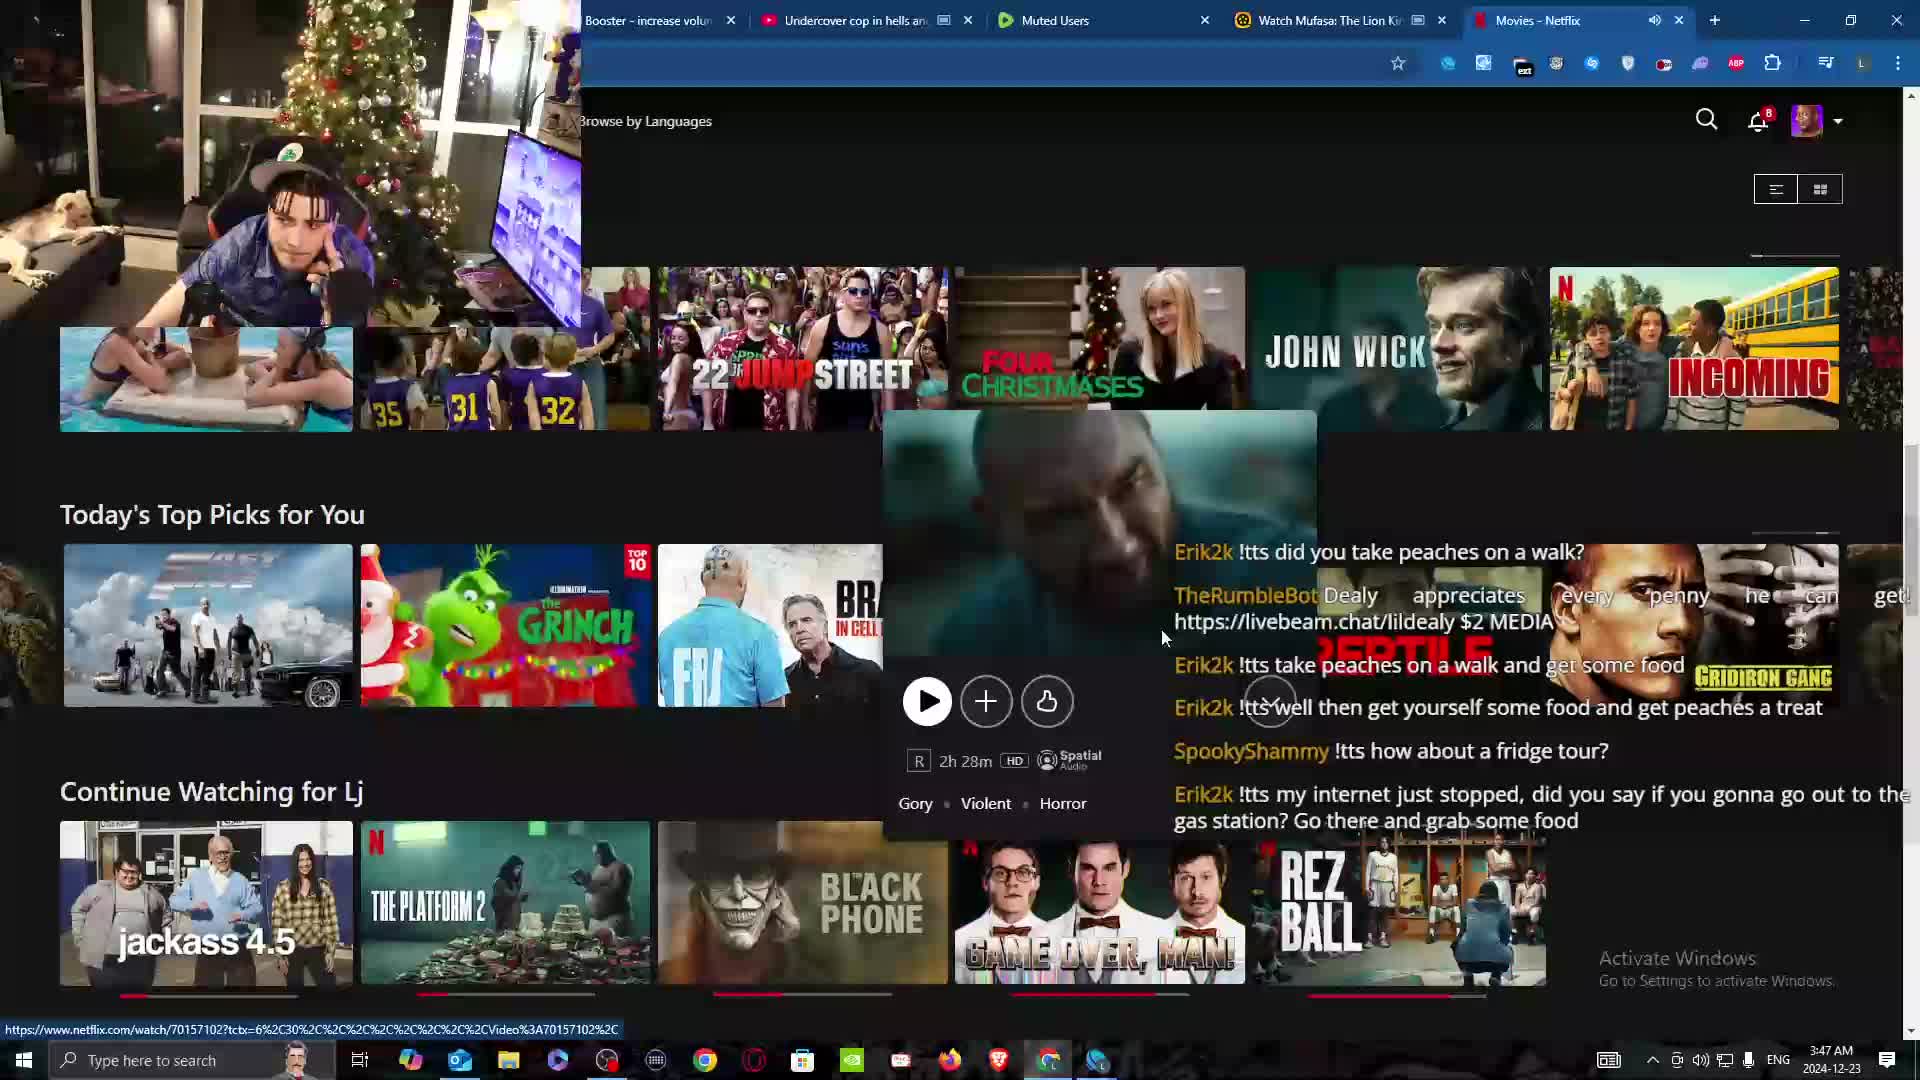This screenshot has height=1080, width=1920.
Task: Click scrollbar down arrow
Action: click(1911, 1031)
